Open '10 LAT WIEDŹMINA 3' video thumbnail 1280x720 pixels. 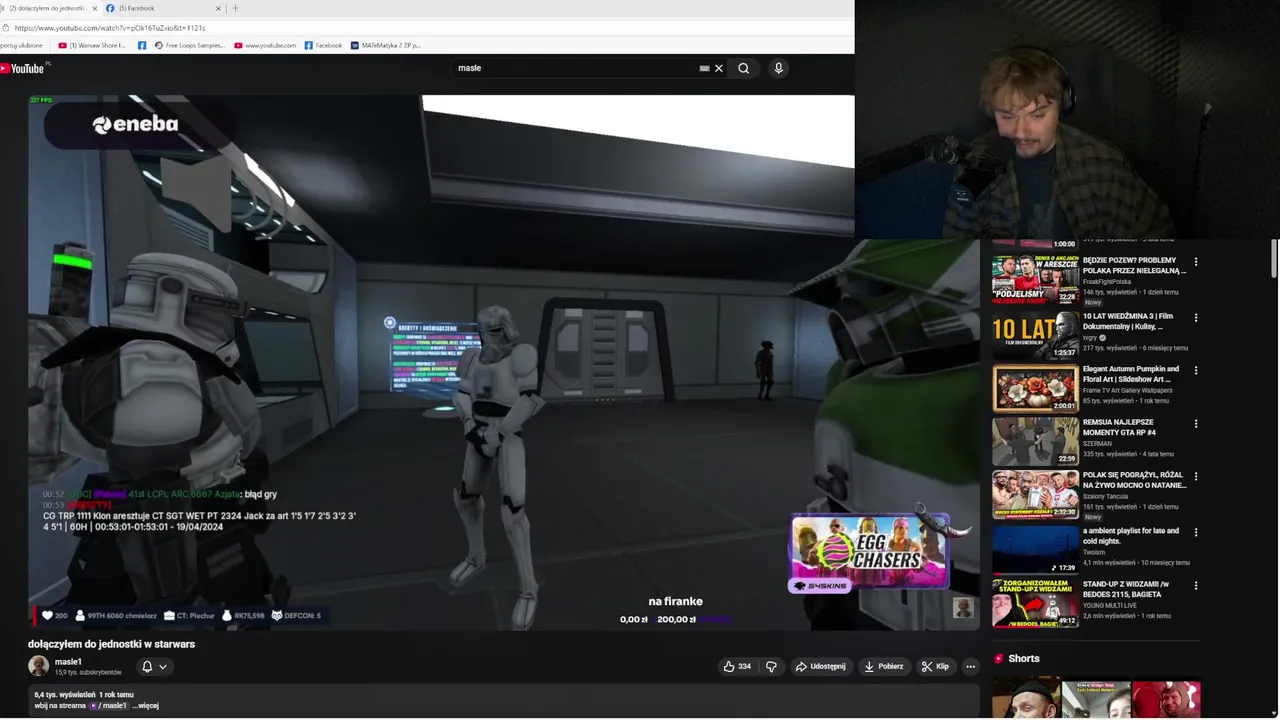(1035, 335)
